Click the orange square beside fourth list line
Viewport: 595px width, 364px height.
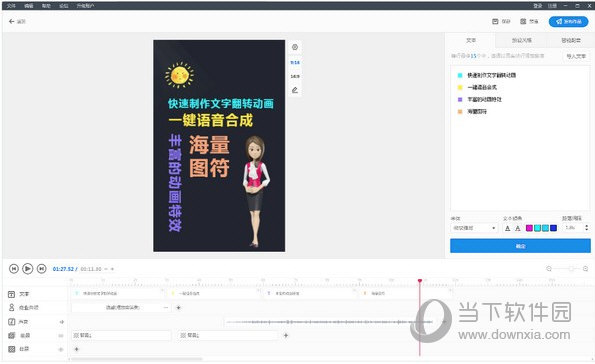[460, 112]
